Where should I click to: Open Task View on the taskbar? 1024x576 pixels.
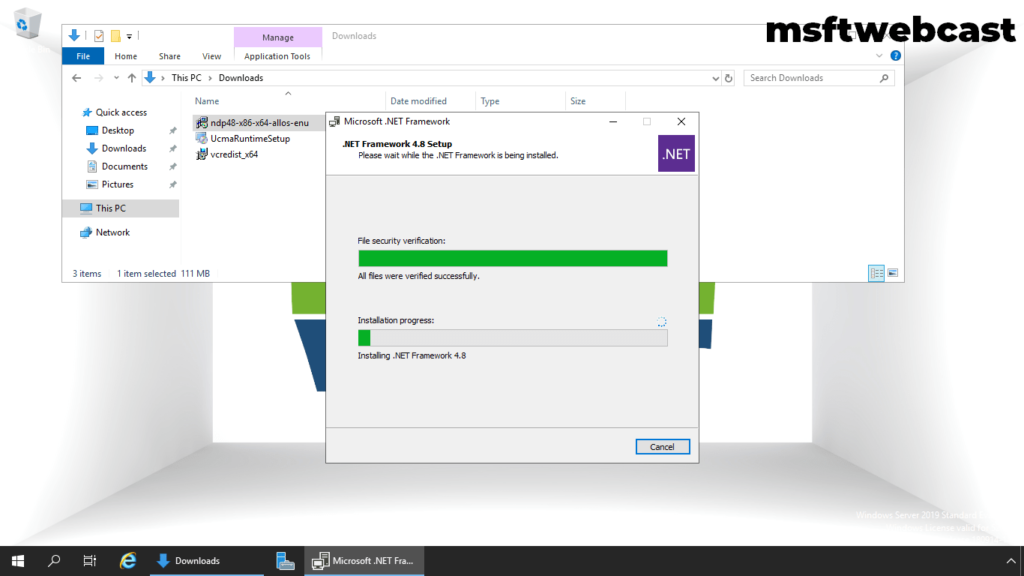(89, 561)
